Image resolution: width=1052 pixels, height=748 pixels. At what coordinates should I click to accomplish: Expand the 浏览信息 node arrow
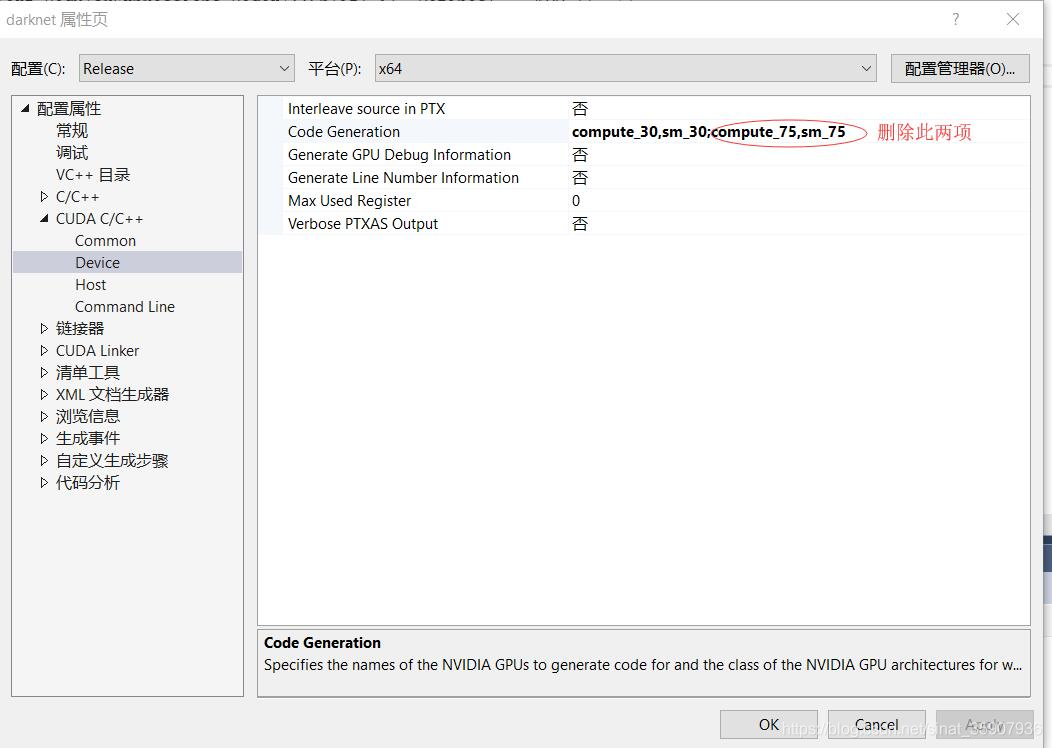(x=44, y=417)
